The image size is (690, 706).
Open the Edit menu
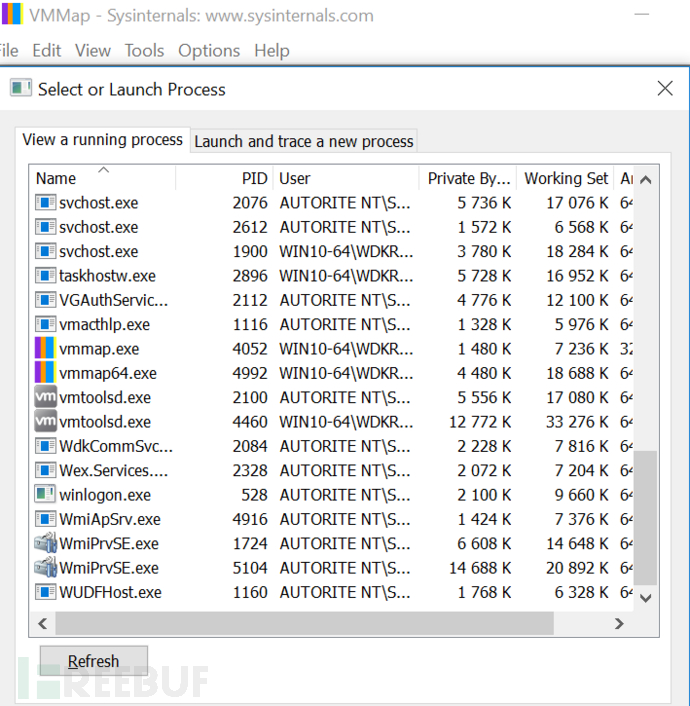point(46,50)
